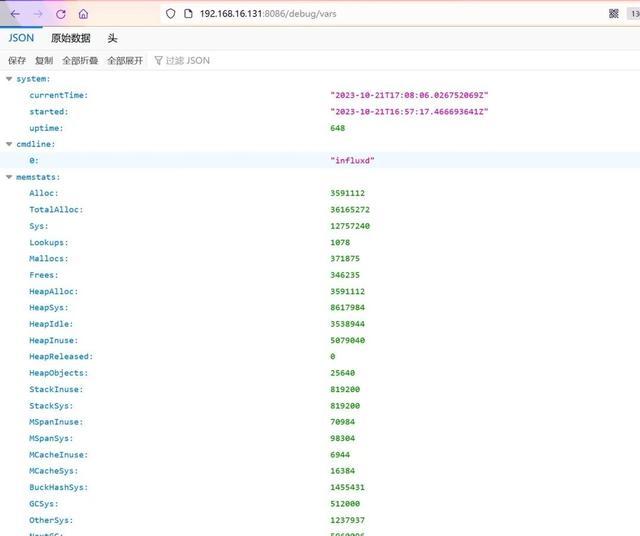Screen dimensions: 640x536
Task: Select the BuckHashSys key
Action: (x=58, y=487)
